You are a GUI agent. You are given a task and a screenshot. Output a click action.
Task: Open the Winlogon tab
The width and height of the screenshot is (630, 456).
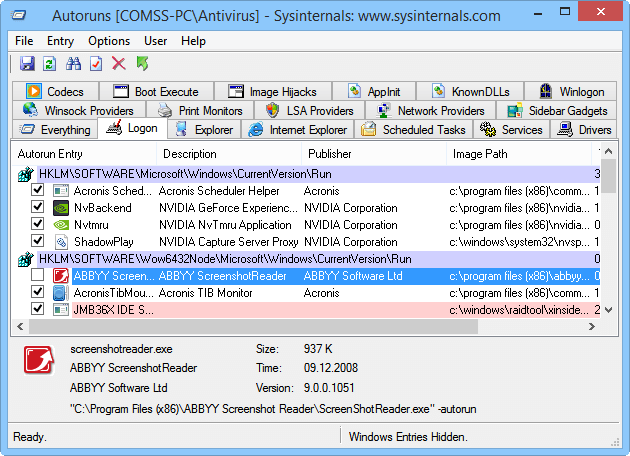click(x=571, y=92)
